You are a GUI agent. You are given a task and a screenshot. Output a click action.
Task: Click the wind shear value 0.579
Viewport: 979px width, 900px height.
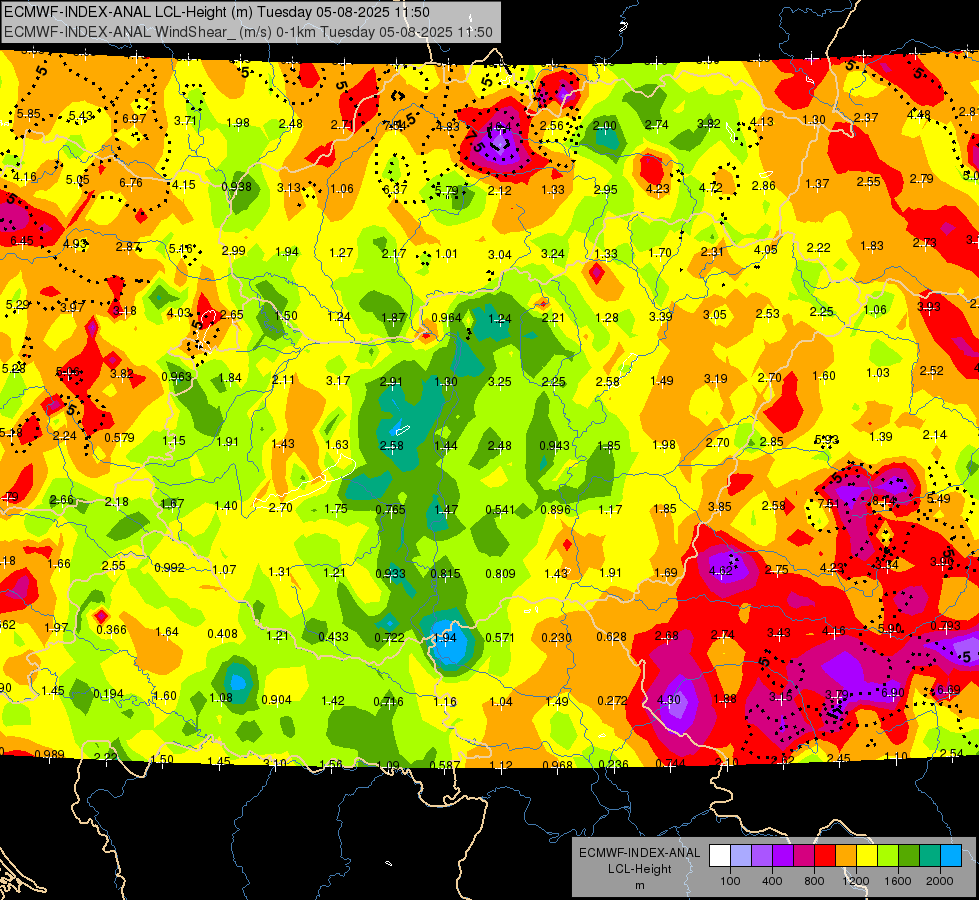point(119,437)
